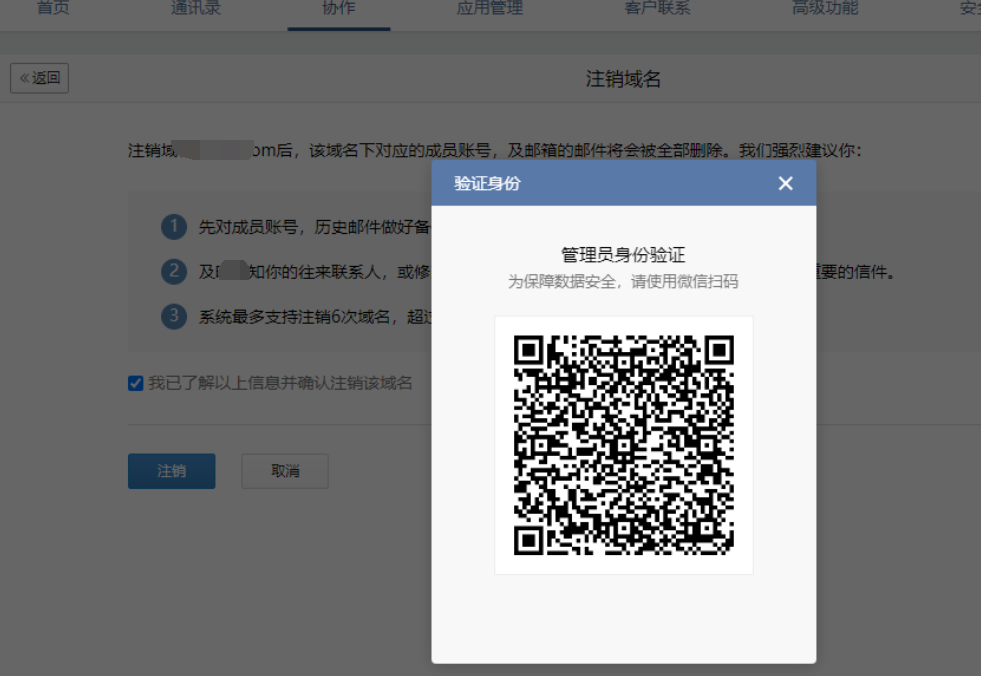
Task: Click the 返回 return link
Action: (x=44, y=78)
